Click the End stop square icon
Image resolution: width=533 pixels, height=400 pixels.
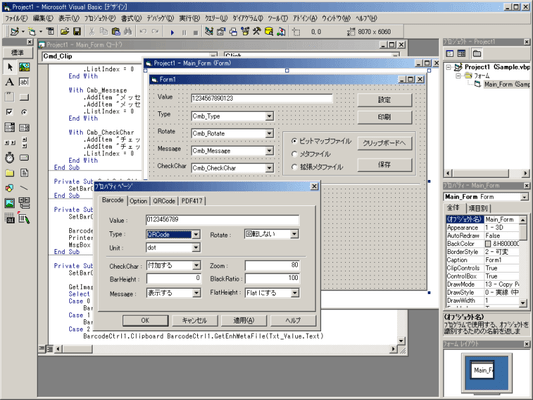coord(195,32)
